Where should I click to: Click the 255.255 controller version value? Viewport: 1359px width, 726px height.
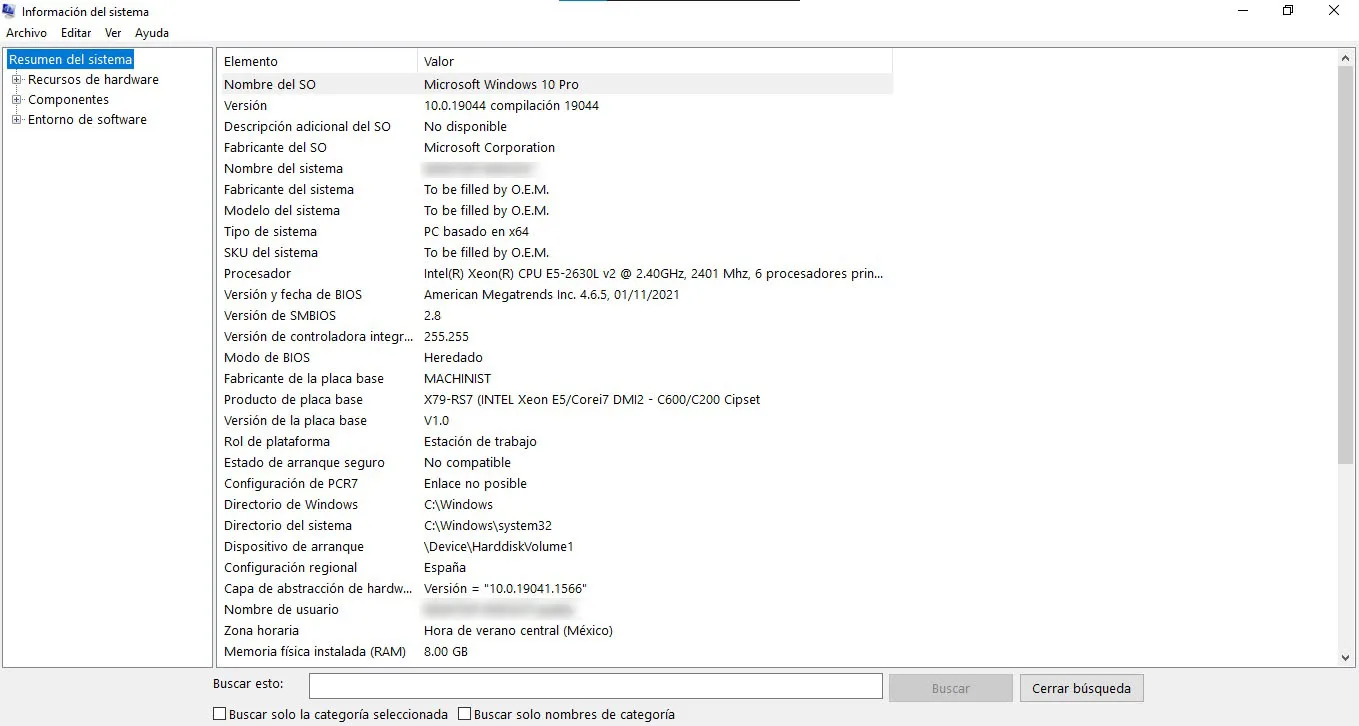pos(446,337)
